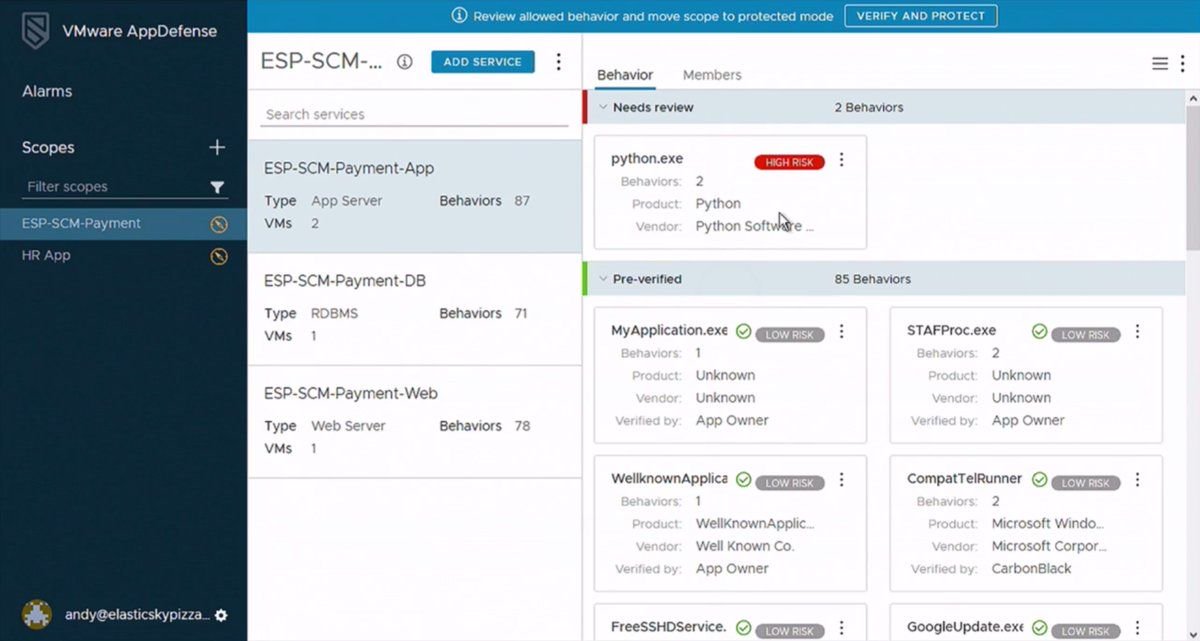Click the LOW RISK badge on MyApplication.exe

(x=790, y=335)
